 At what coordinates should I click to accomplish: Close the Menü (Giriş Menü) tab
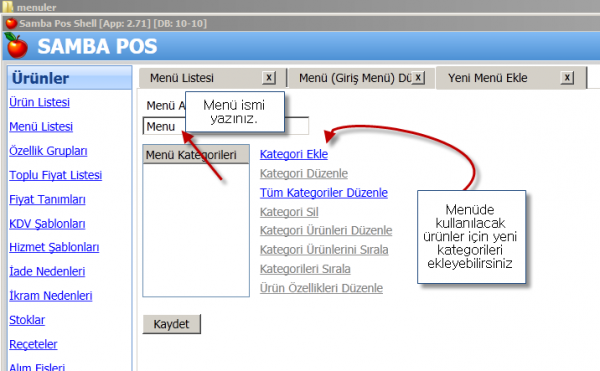pyautogui.click(x=418, y=78)
